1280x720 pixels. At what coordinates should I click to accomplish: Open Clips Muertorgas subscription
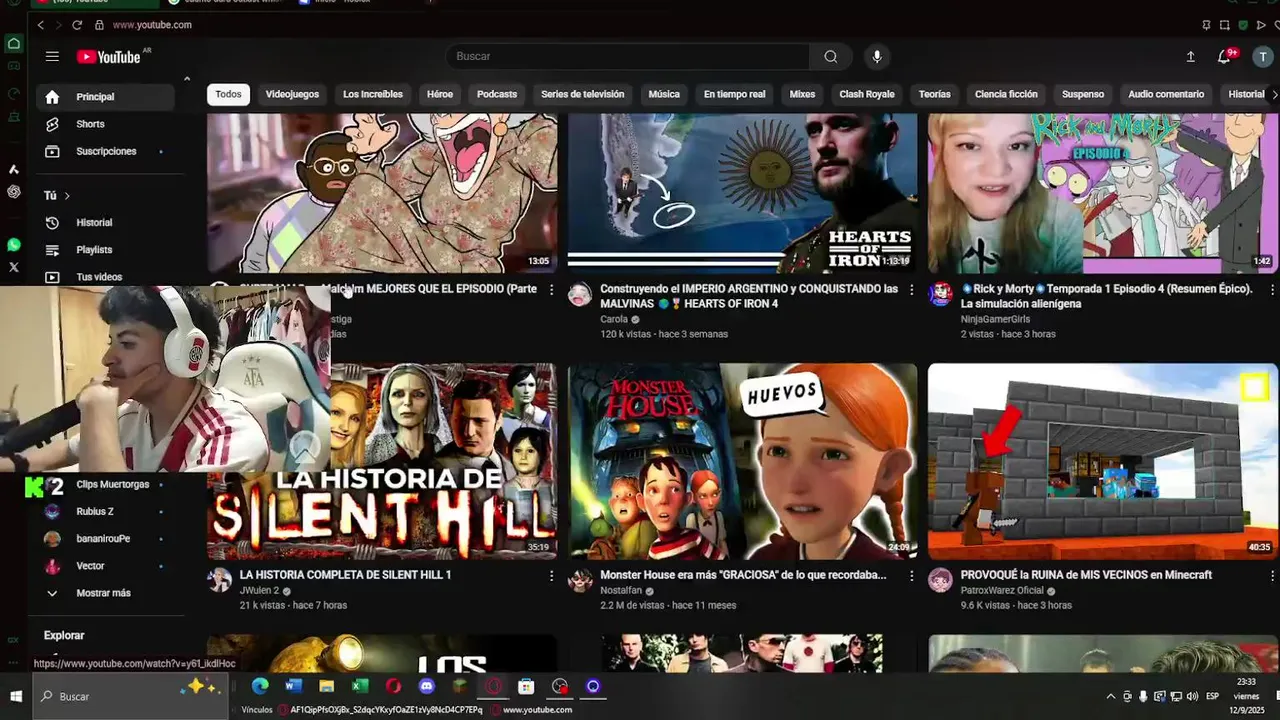pos(106,484)
